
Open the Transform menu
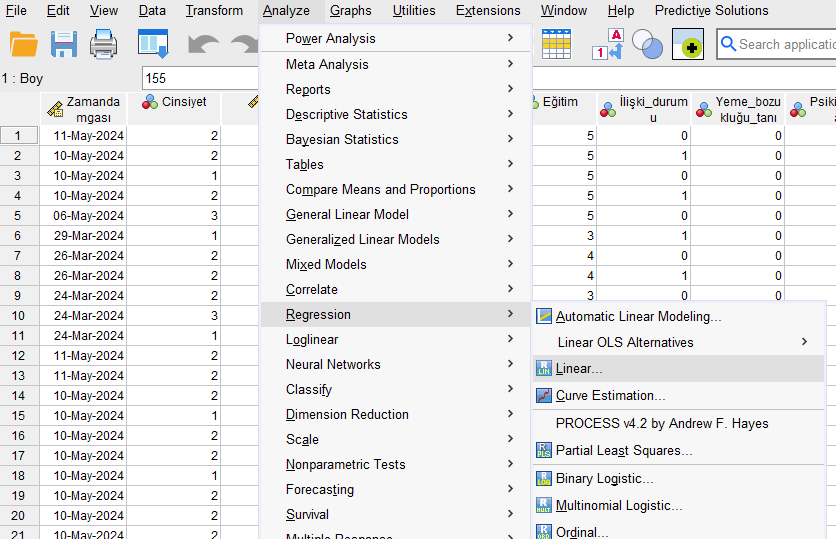[x=214, y=11]
